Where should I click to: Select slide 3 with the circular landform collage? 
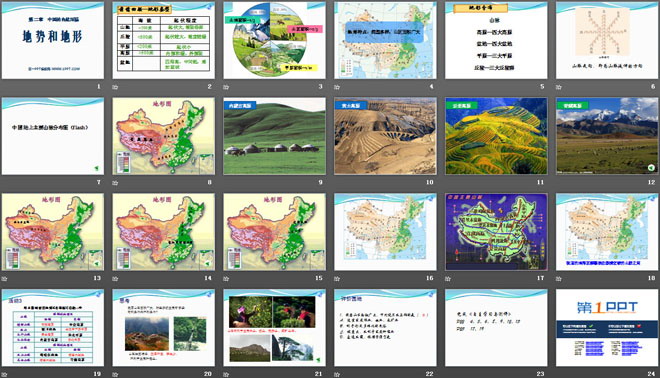[x=274, y=40]
